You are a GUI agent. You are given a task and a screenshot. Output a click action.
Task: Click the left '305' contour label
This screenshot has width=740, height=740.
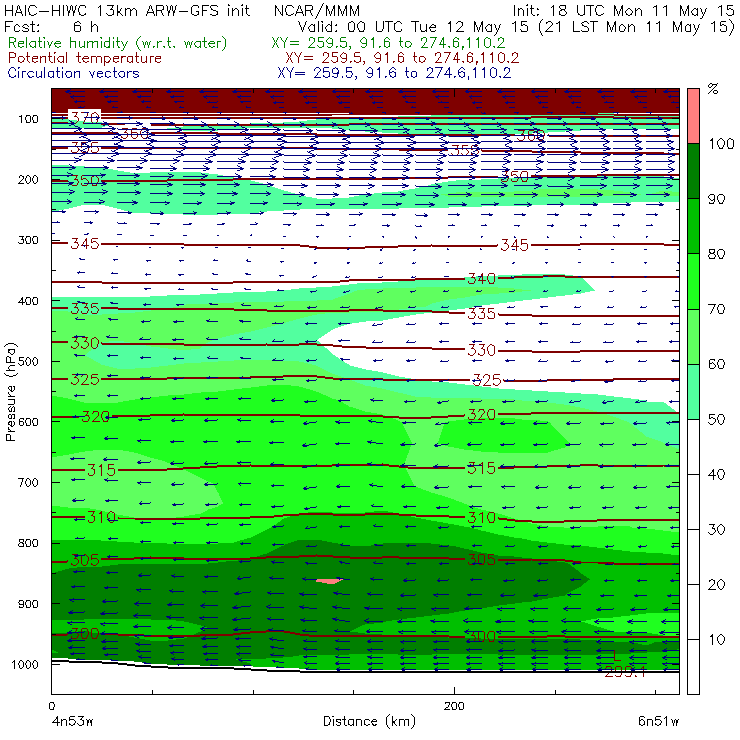[x=85, y=560]
